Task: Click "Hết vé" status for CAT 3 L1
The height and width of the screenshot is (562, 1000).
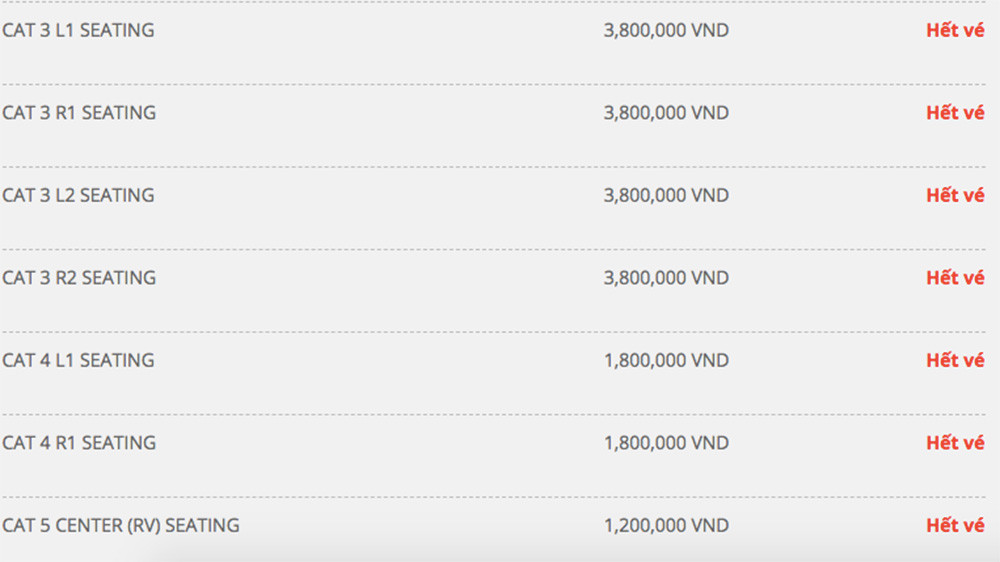Action: 955,31
